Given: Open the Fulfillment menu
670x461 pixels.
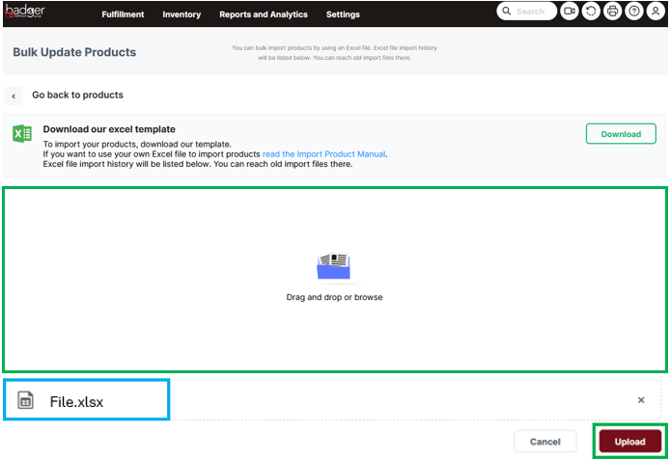Looking at the screenshot, I should point(123,15).
